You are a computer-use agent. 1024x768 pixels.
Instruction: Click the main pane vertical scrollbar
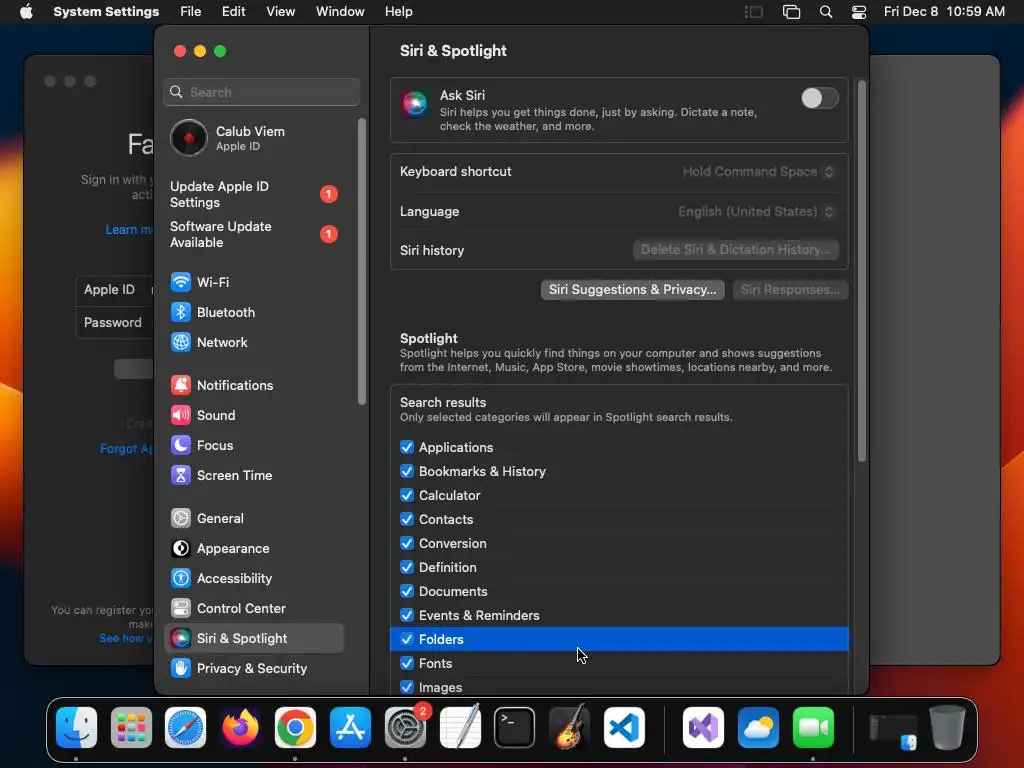pyautogui.click(x=861, y=271)
